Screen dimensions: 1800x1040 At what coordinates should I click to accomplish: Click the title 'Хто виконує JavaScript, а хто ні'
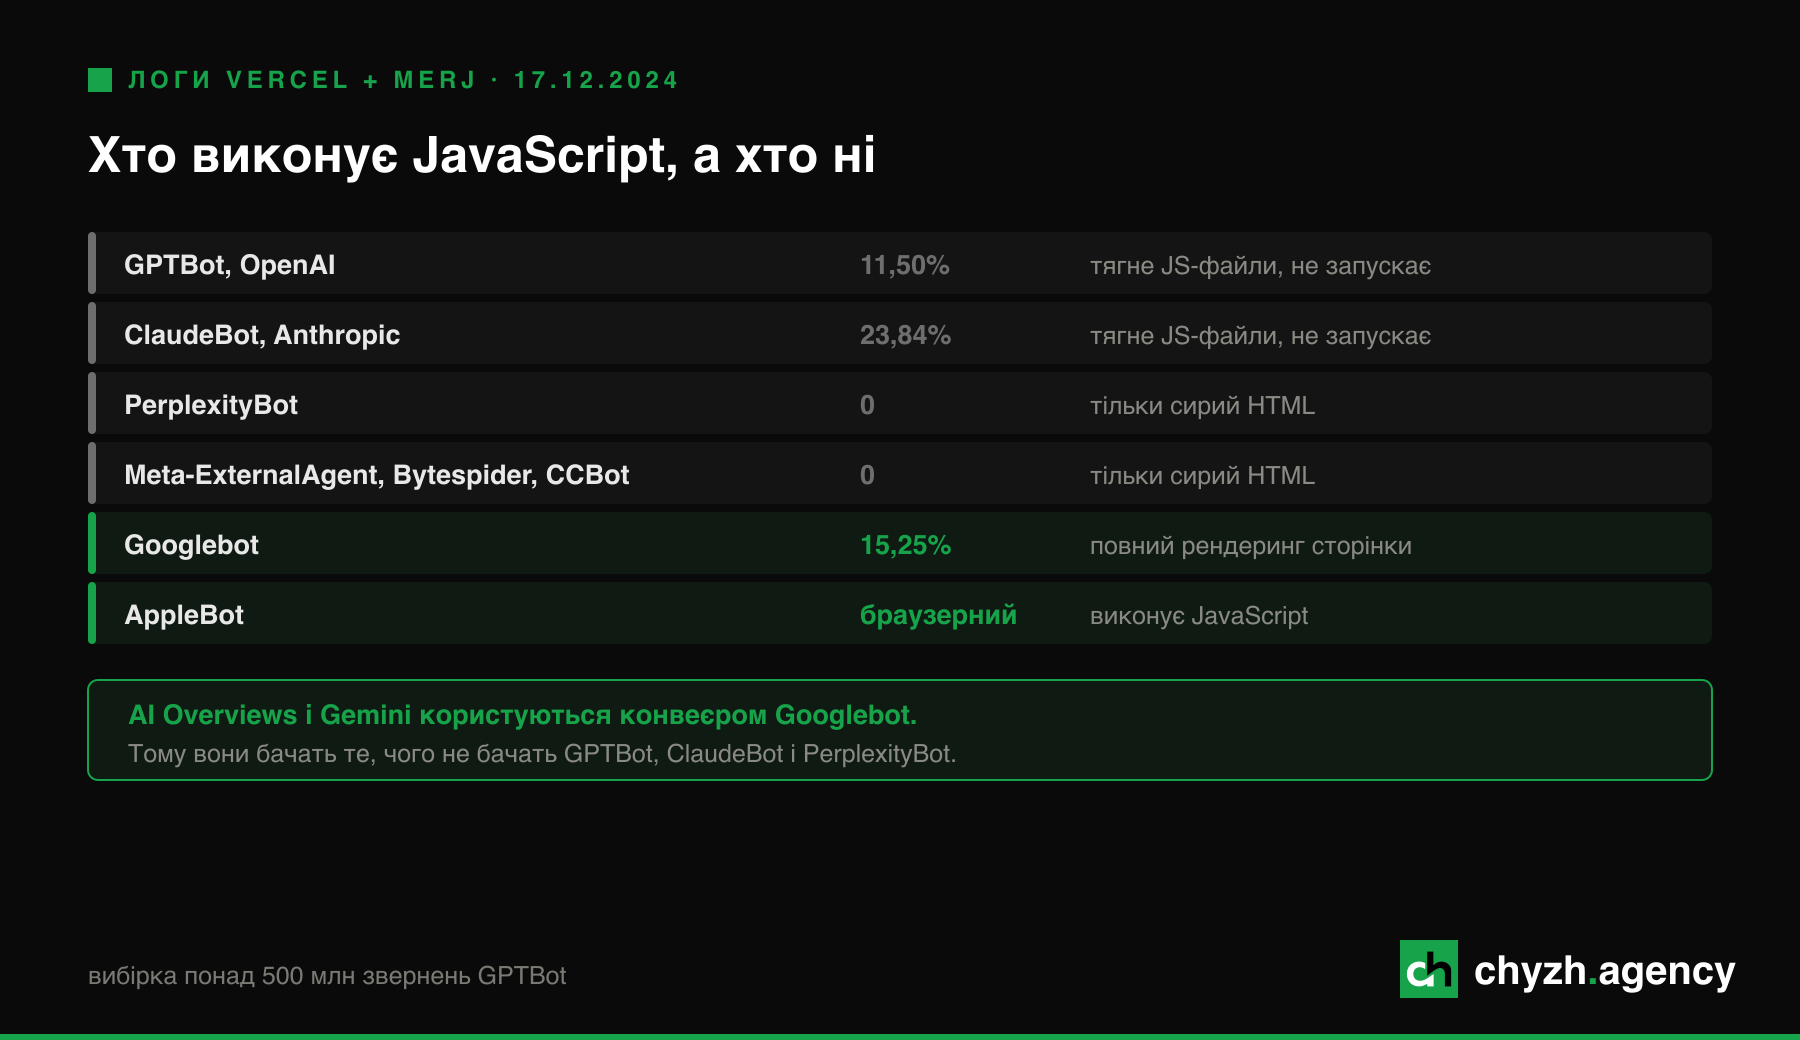click(482, 156)
